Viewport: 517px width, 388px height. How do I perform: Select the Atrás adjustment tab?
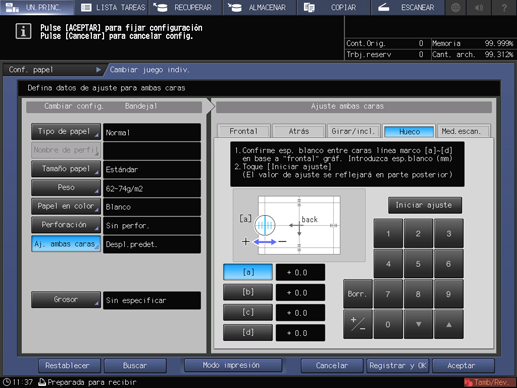299,131
